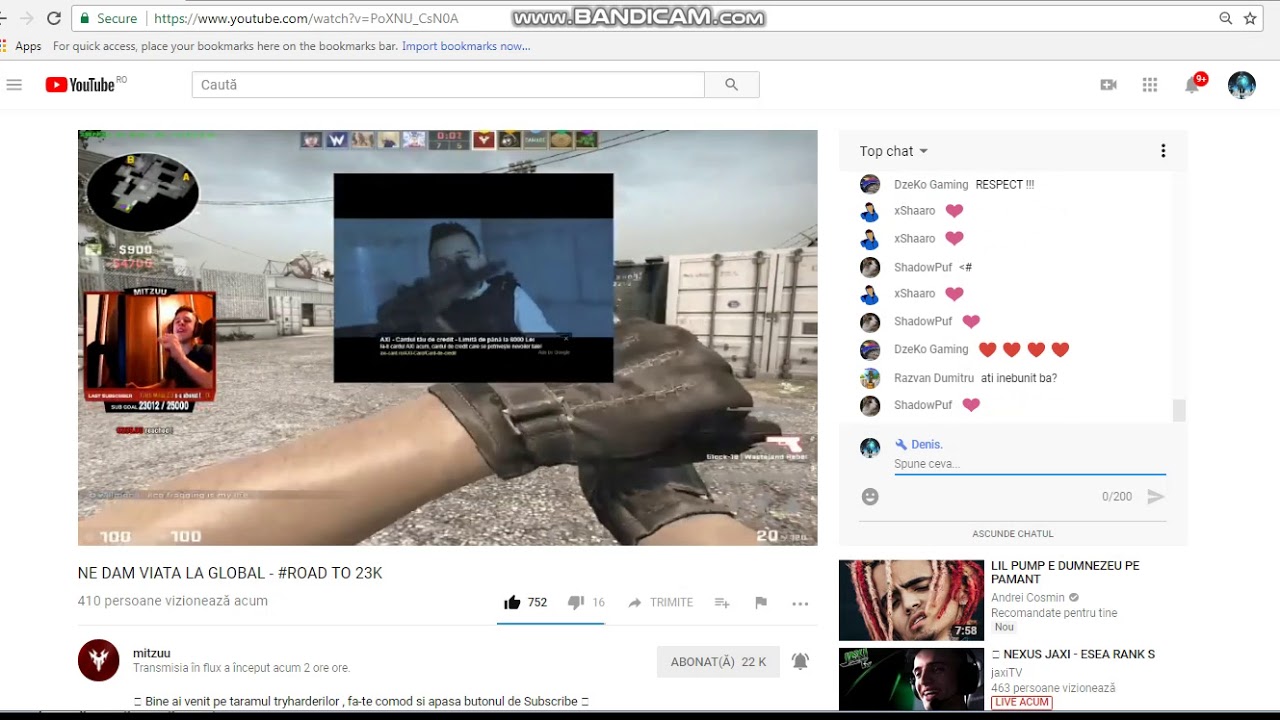The image size is (1280, 720).
Task: Open Import bookmarks now link
Action: click(x=466, y=46)
